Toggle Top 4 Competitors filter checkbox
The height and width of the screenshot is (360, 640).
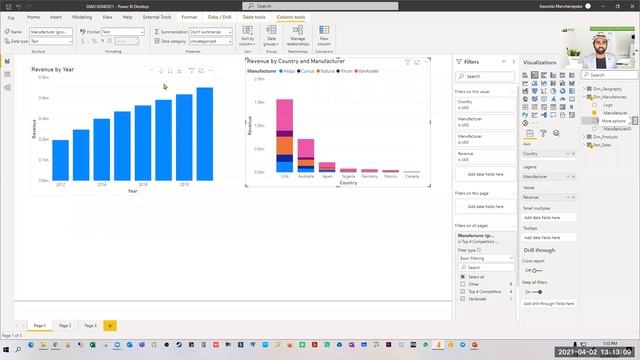click(x=462, y=291)
